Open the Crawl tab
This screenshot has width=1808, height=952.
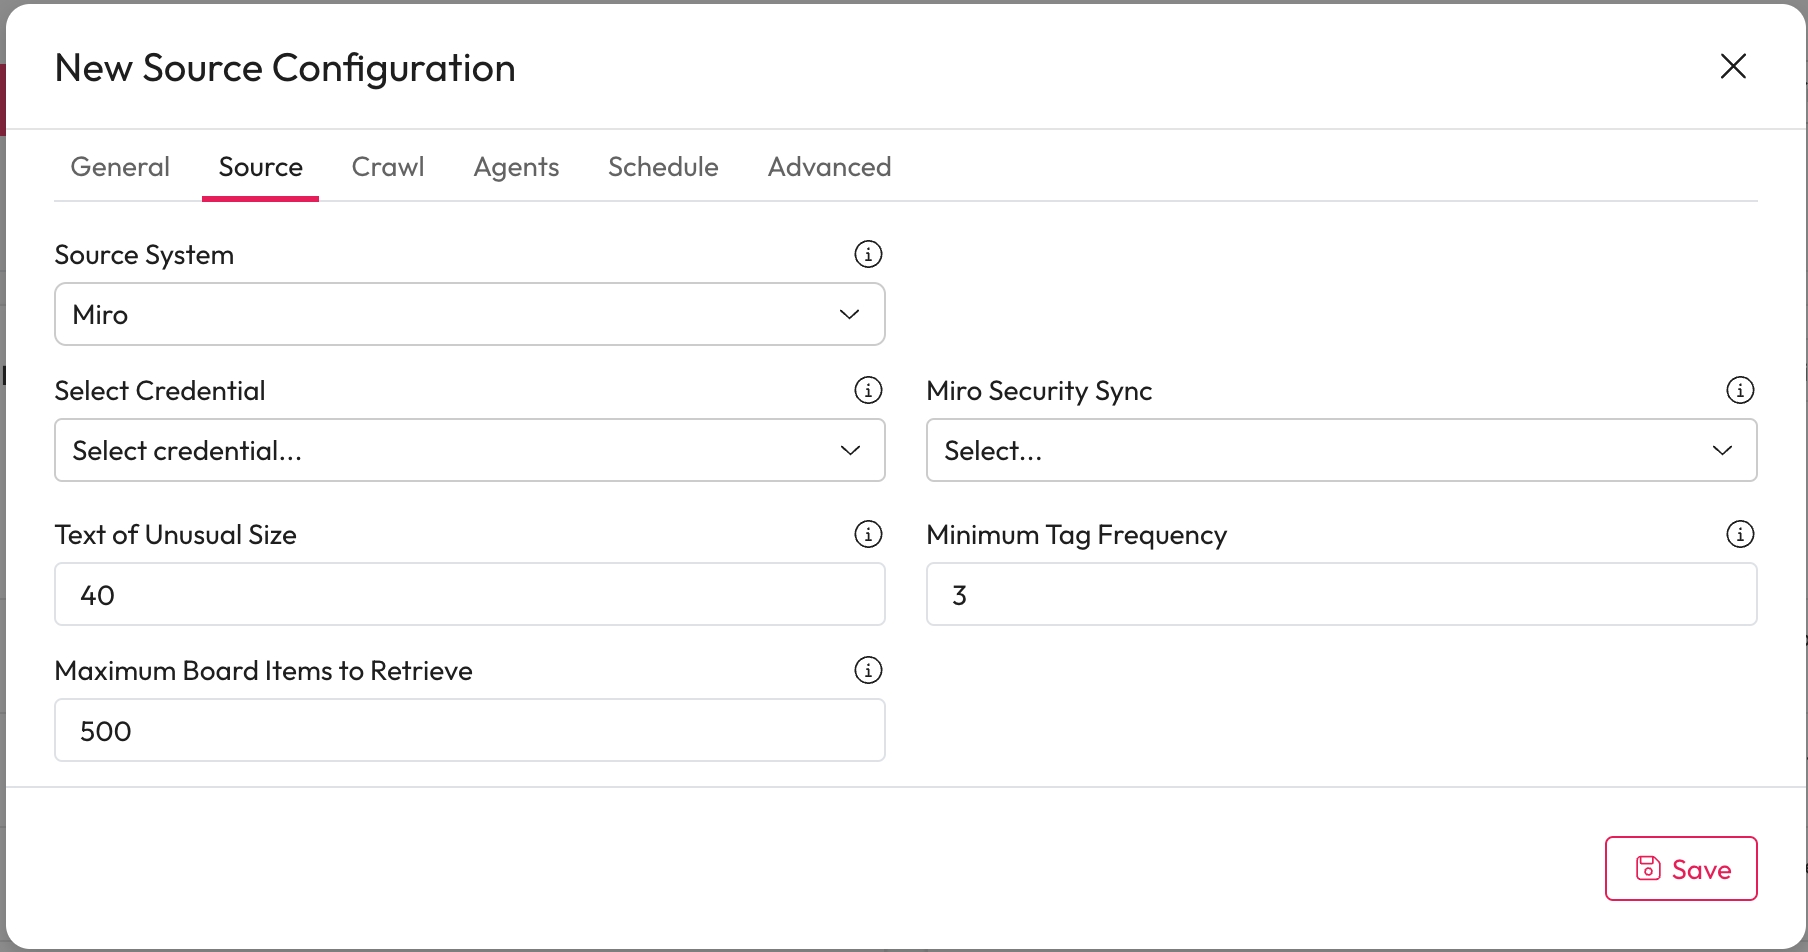(x=388, y=167)
